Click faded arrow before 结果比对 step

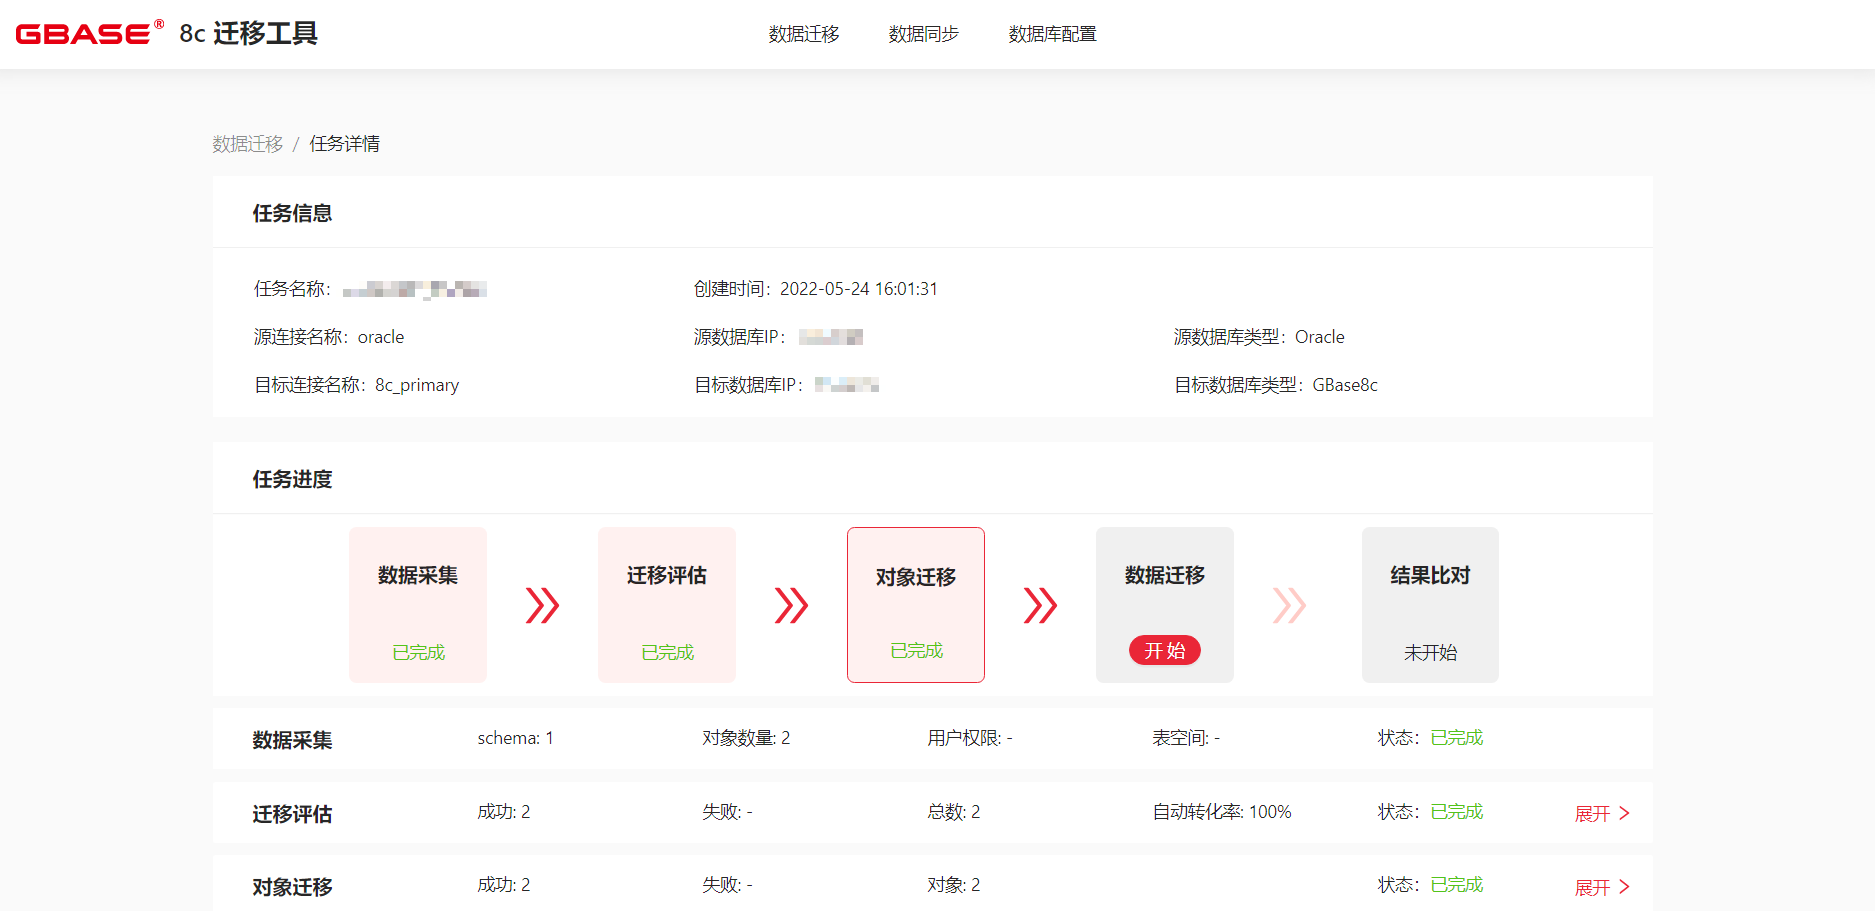(x=1289, y=605)
